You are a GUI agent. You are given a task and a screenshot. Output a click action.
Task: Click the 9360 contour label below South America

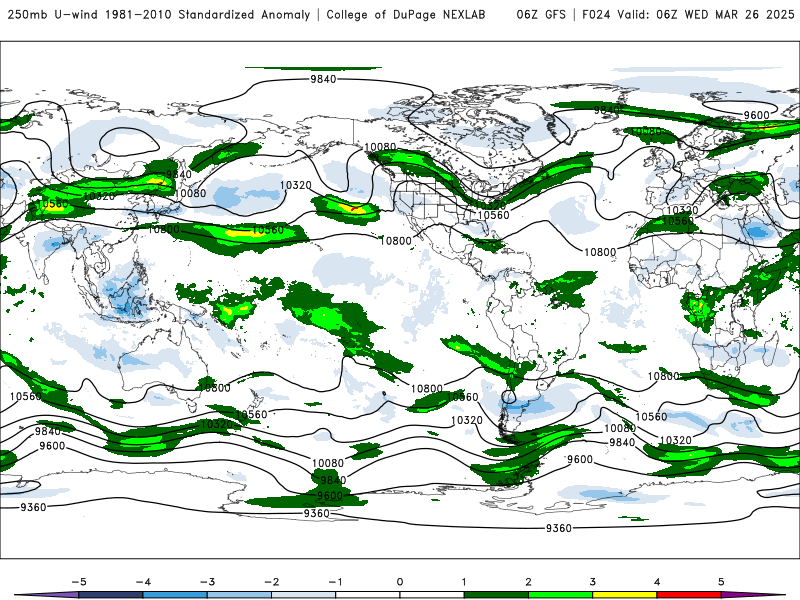559,528
